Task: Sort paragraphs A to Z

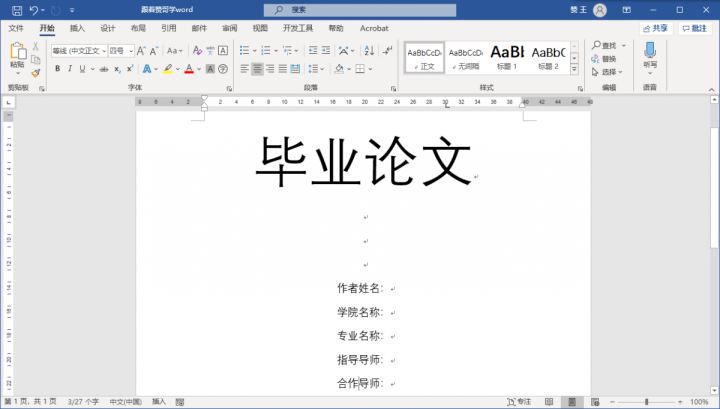Action: click(x=369, y=50)
